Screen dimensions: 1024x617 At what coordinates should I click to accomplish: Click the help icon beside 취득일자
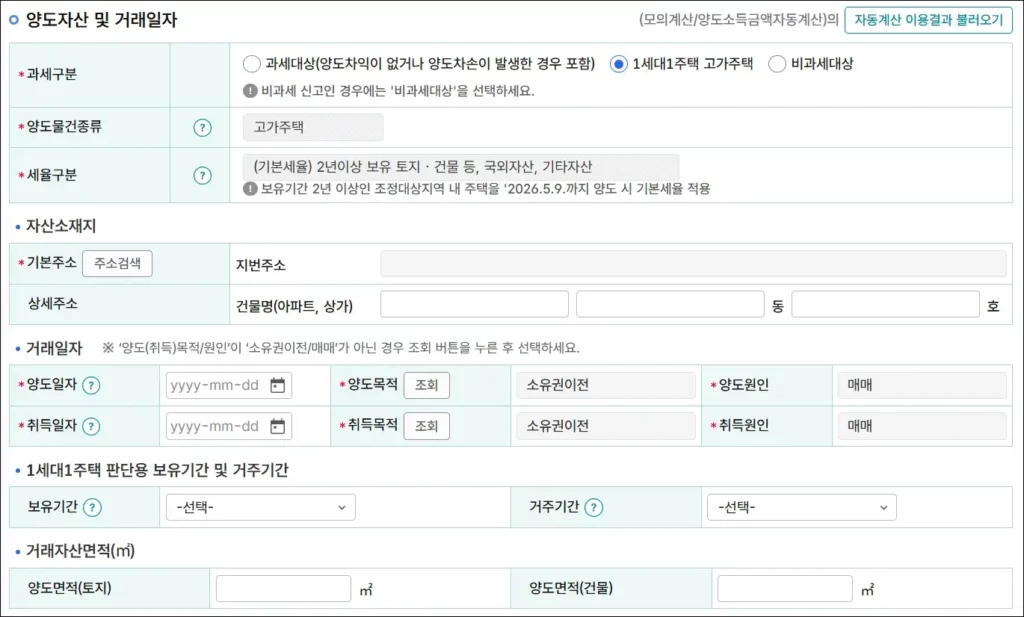91,426
